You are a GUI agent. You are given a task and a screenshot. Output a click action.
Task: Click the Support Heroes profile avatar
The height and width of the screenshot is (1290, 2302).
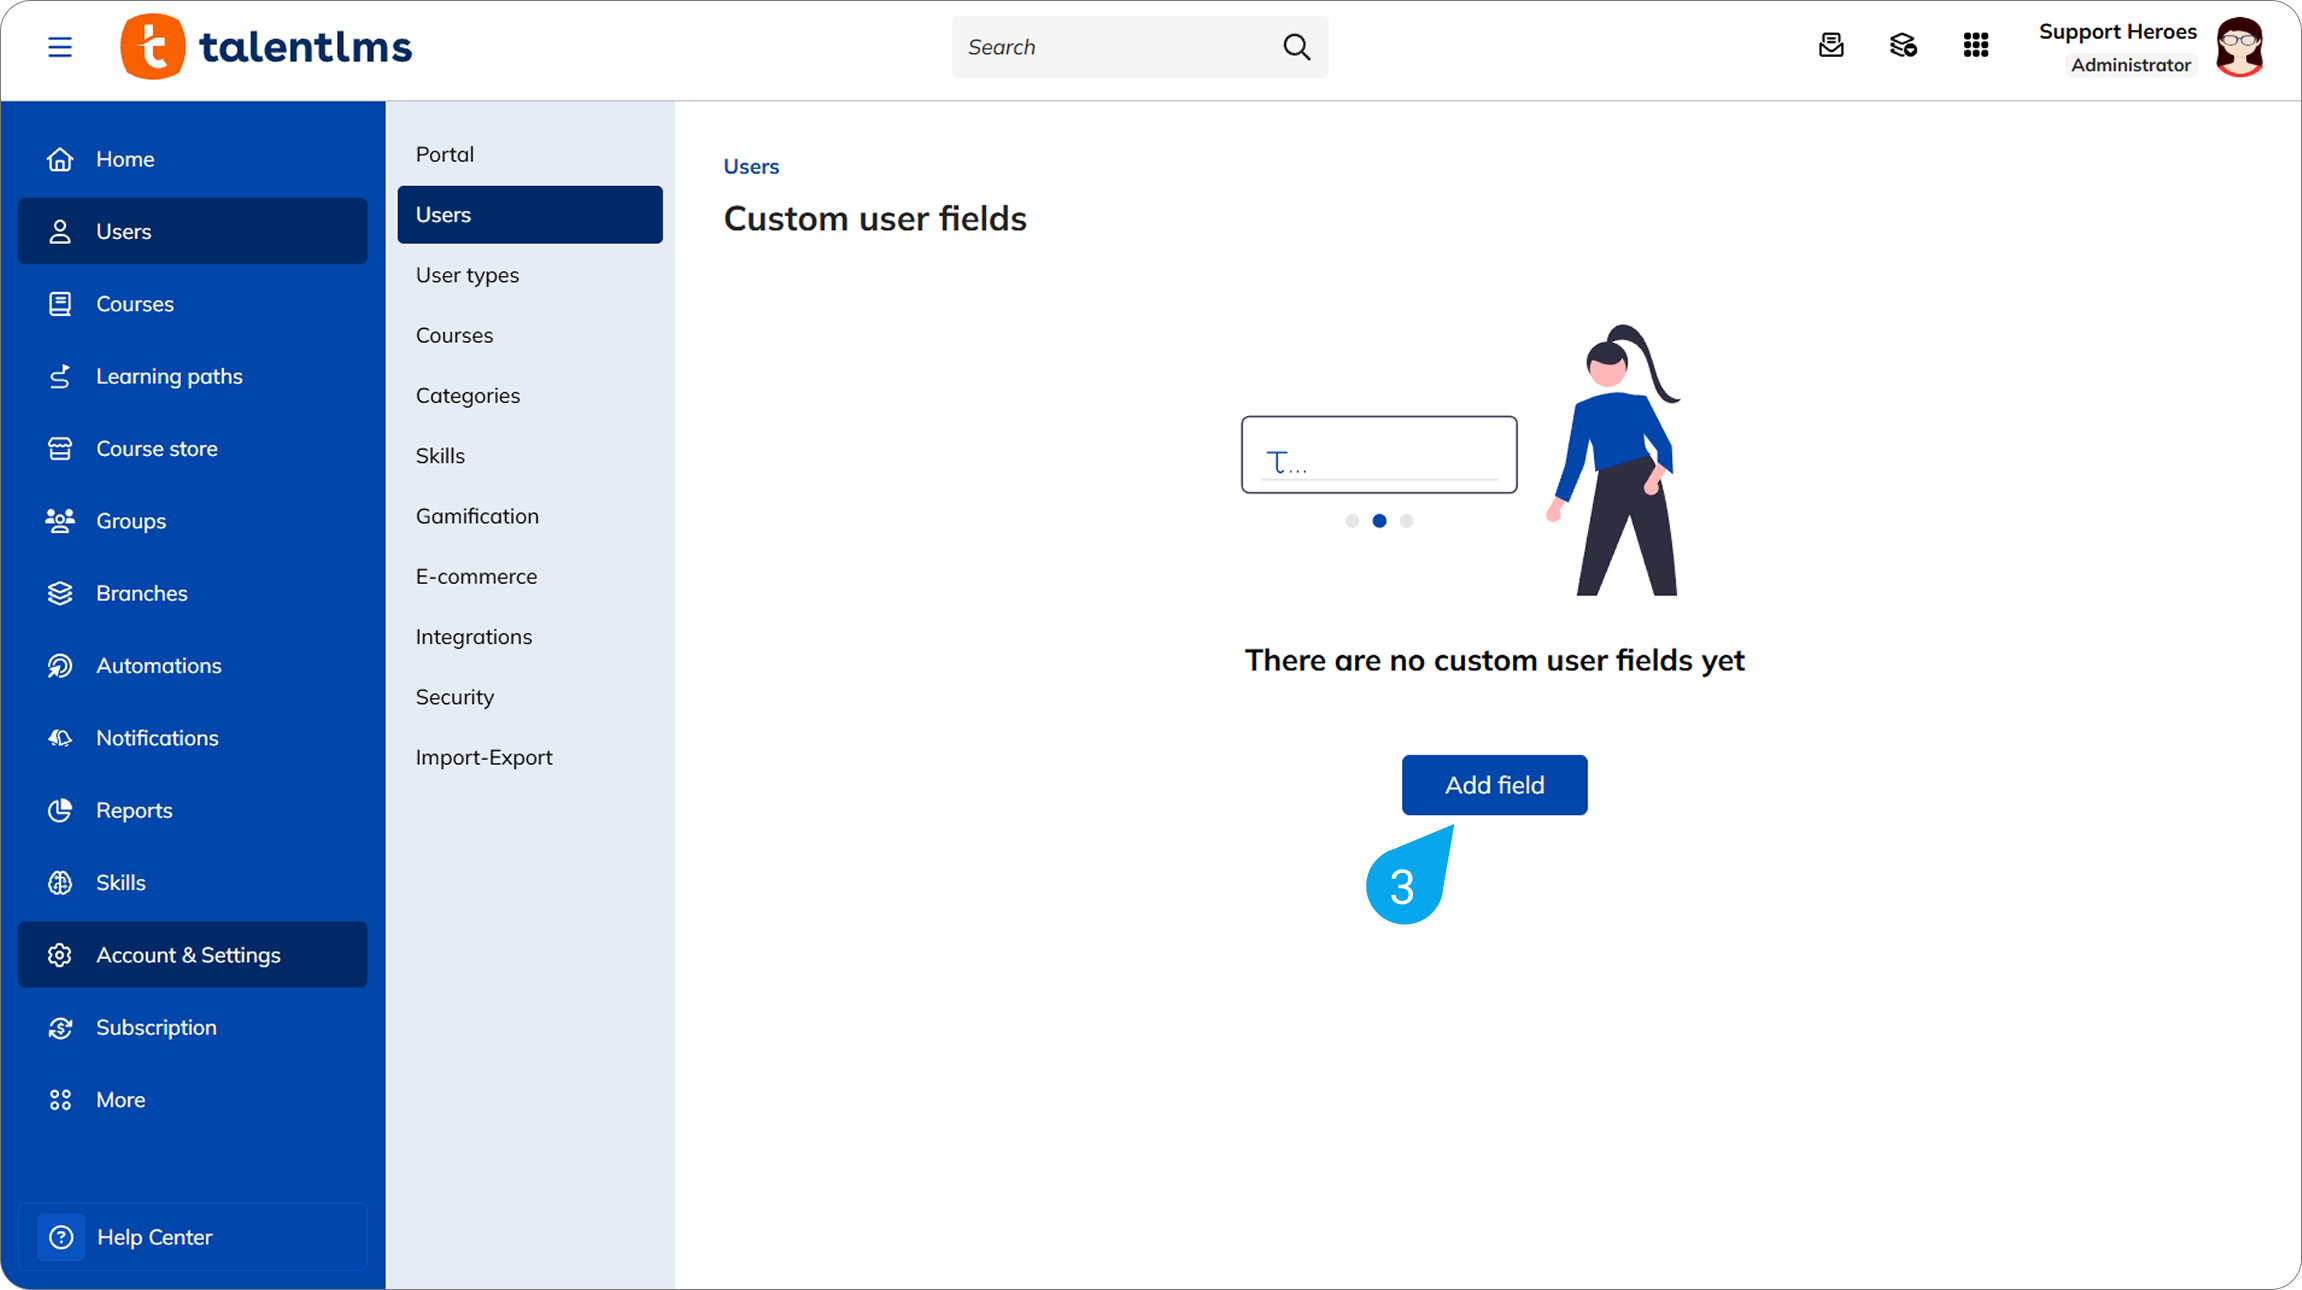[2240, 47]
